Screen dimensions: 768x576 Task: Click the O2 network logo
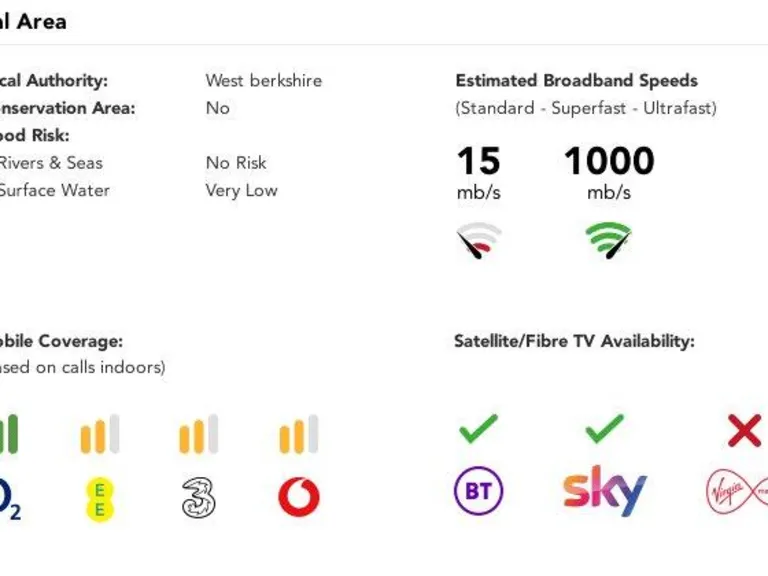[x=10, y=500]
